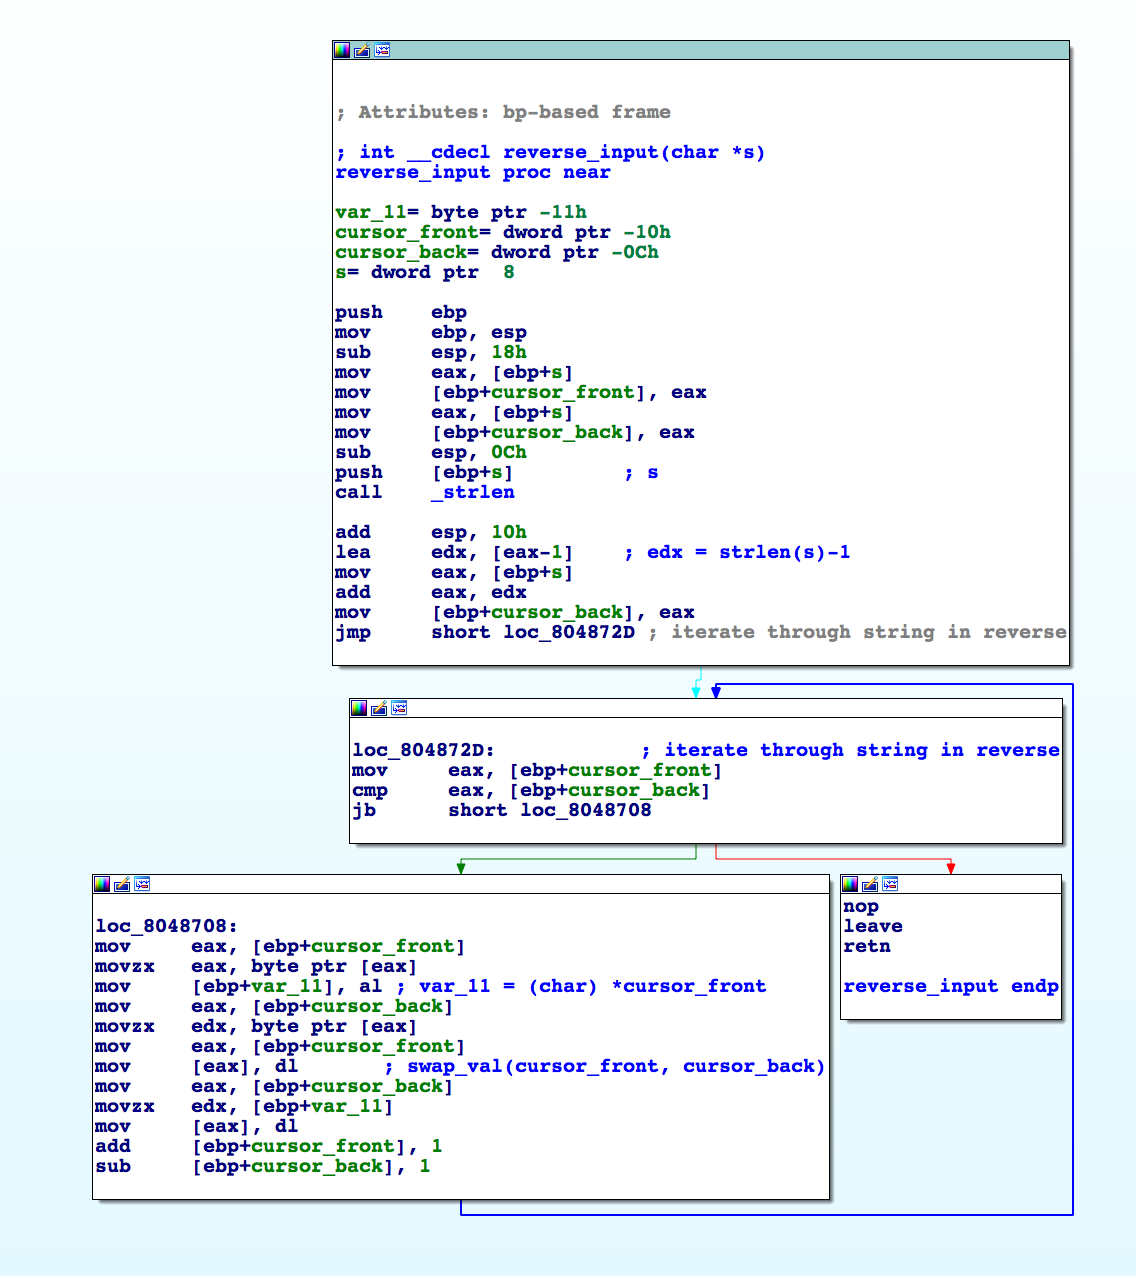
Task: Click color icon on loc_8048708 swap block
Action: tap(102, 884)
